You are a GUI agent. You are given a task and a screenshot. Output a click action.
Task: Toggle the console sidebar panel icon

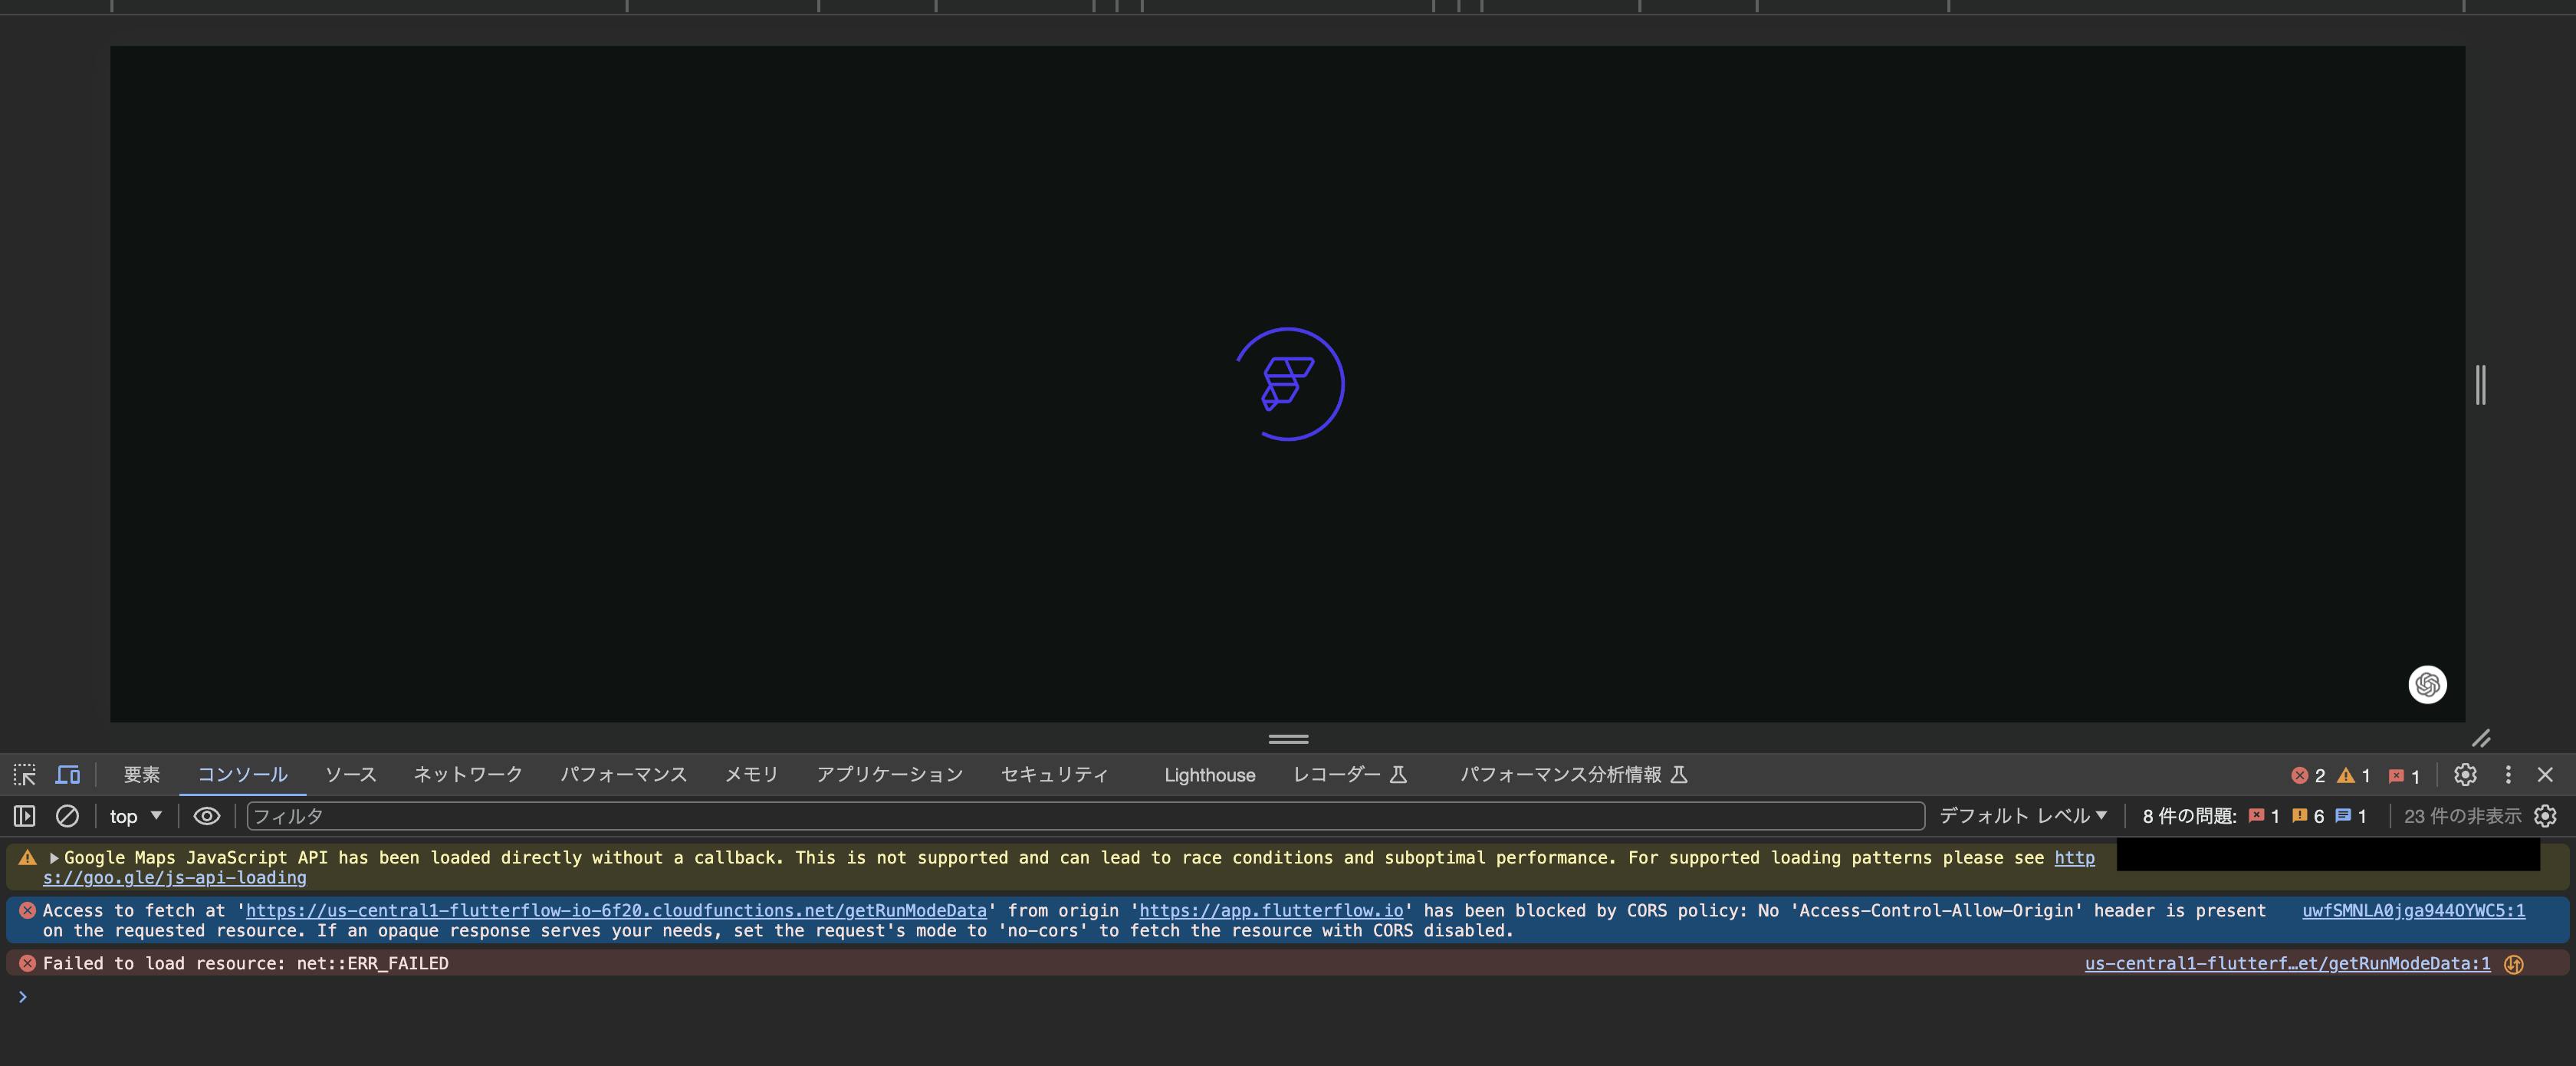click(x=24, y=816)
